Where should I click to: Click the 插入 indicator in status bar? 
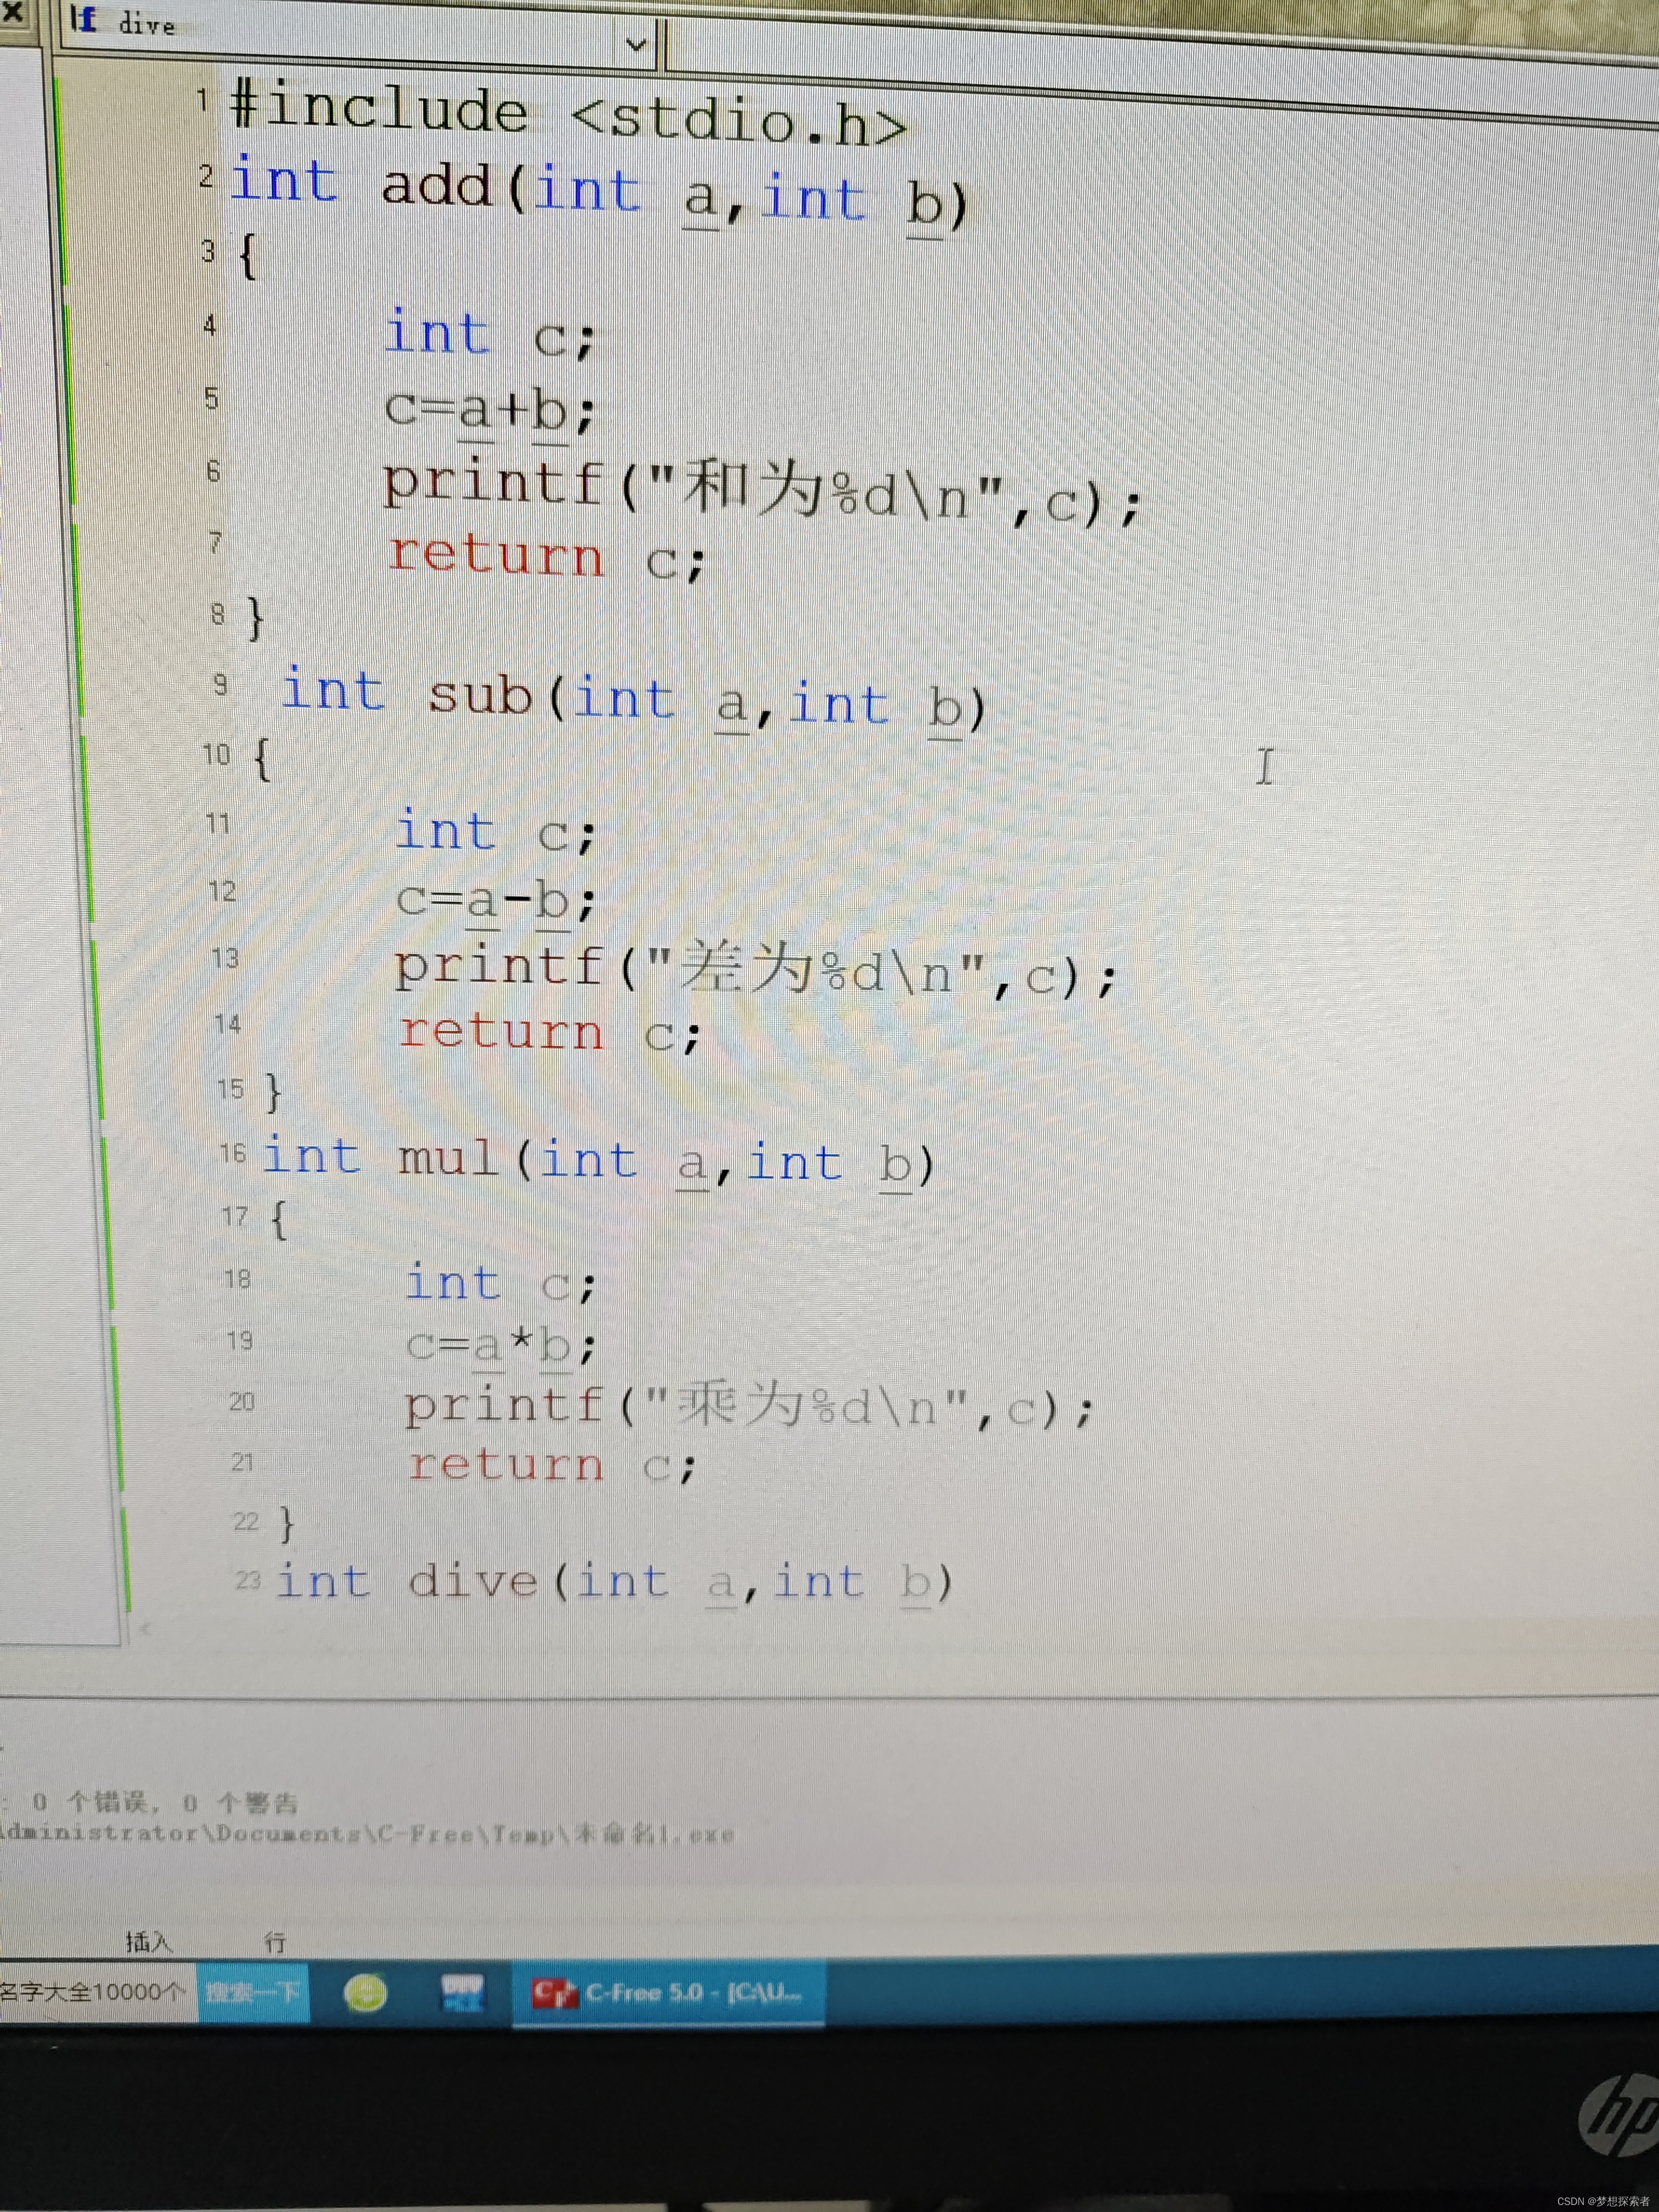tap(149, 1942)
